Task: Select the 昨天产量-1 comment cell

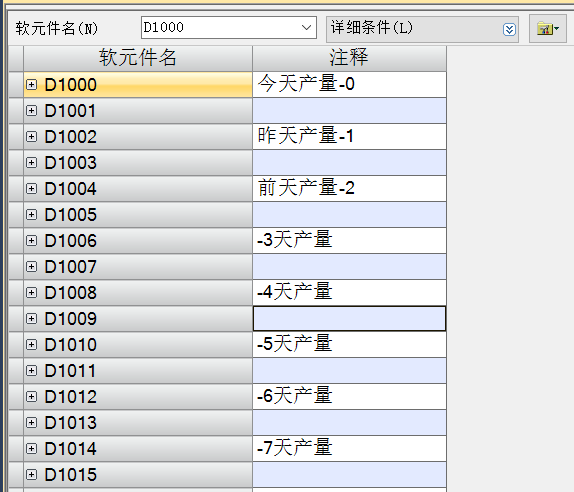Action: click(349, 137)
